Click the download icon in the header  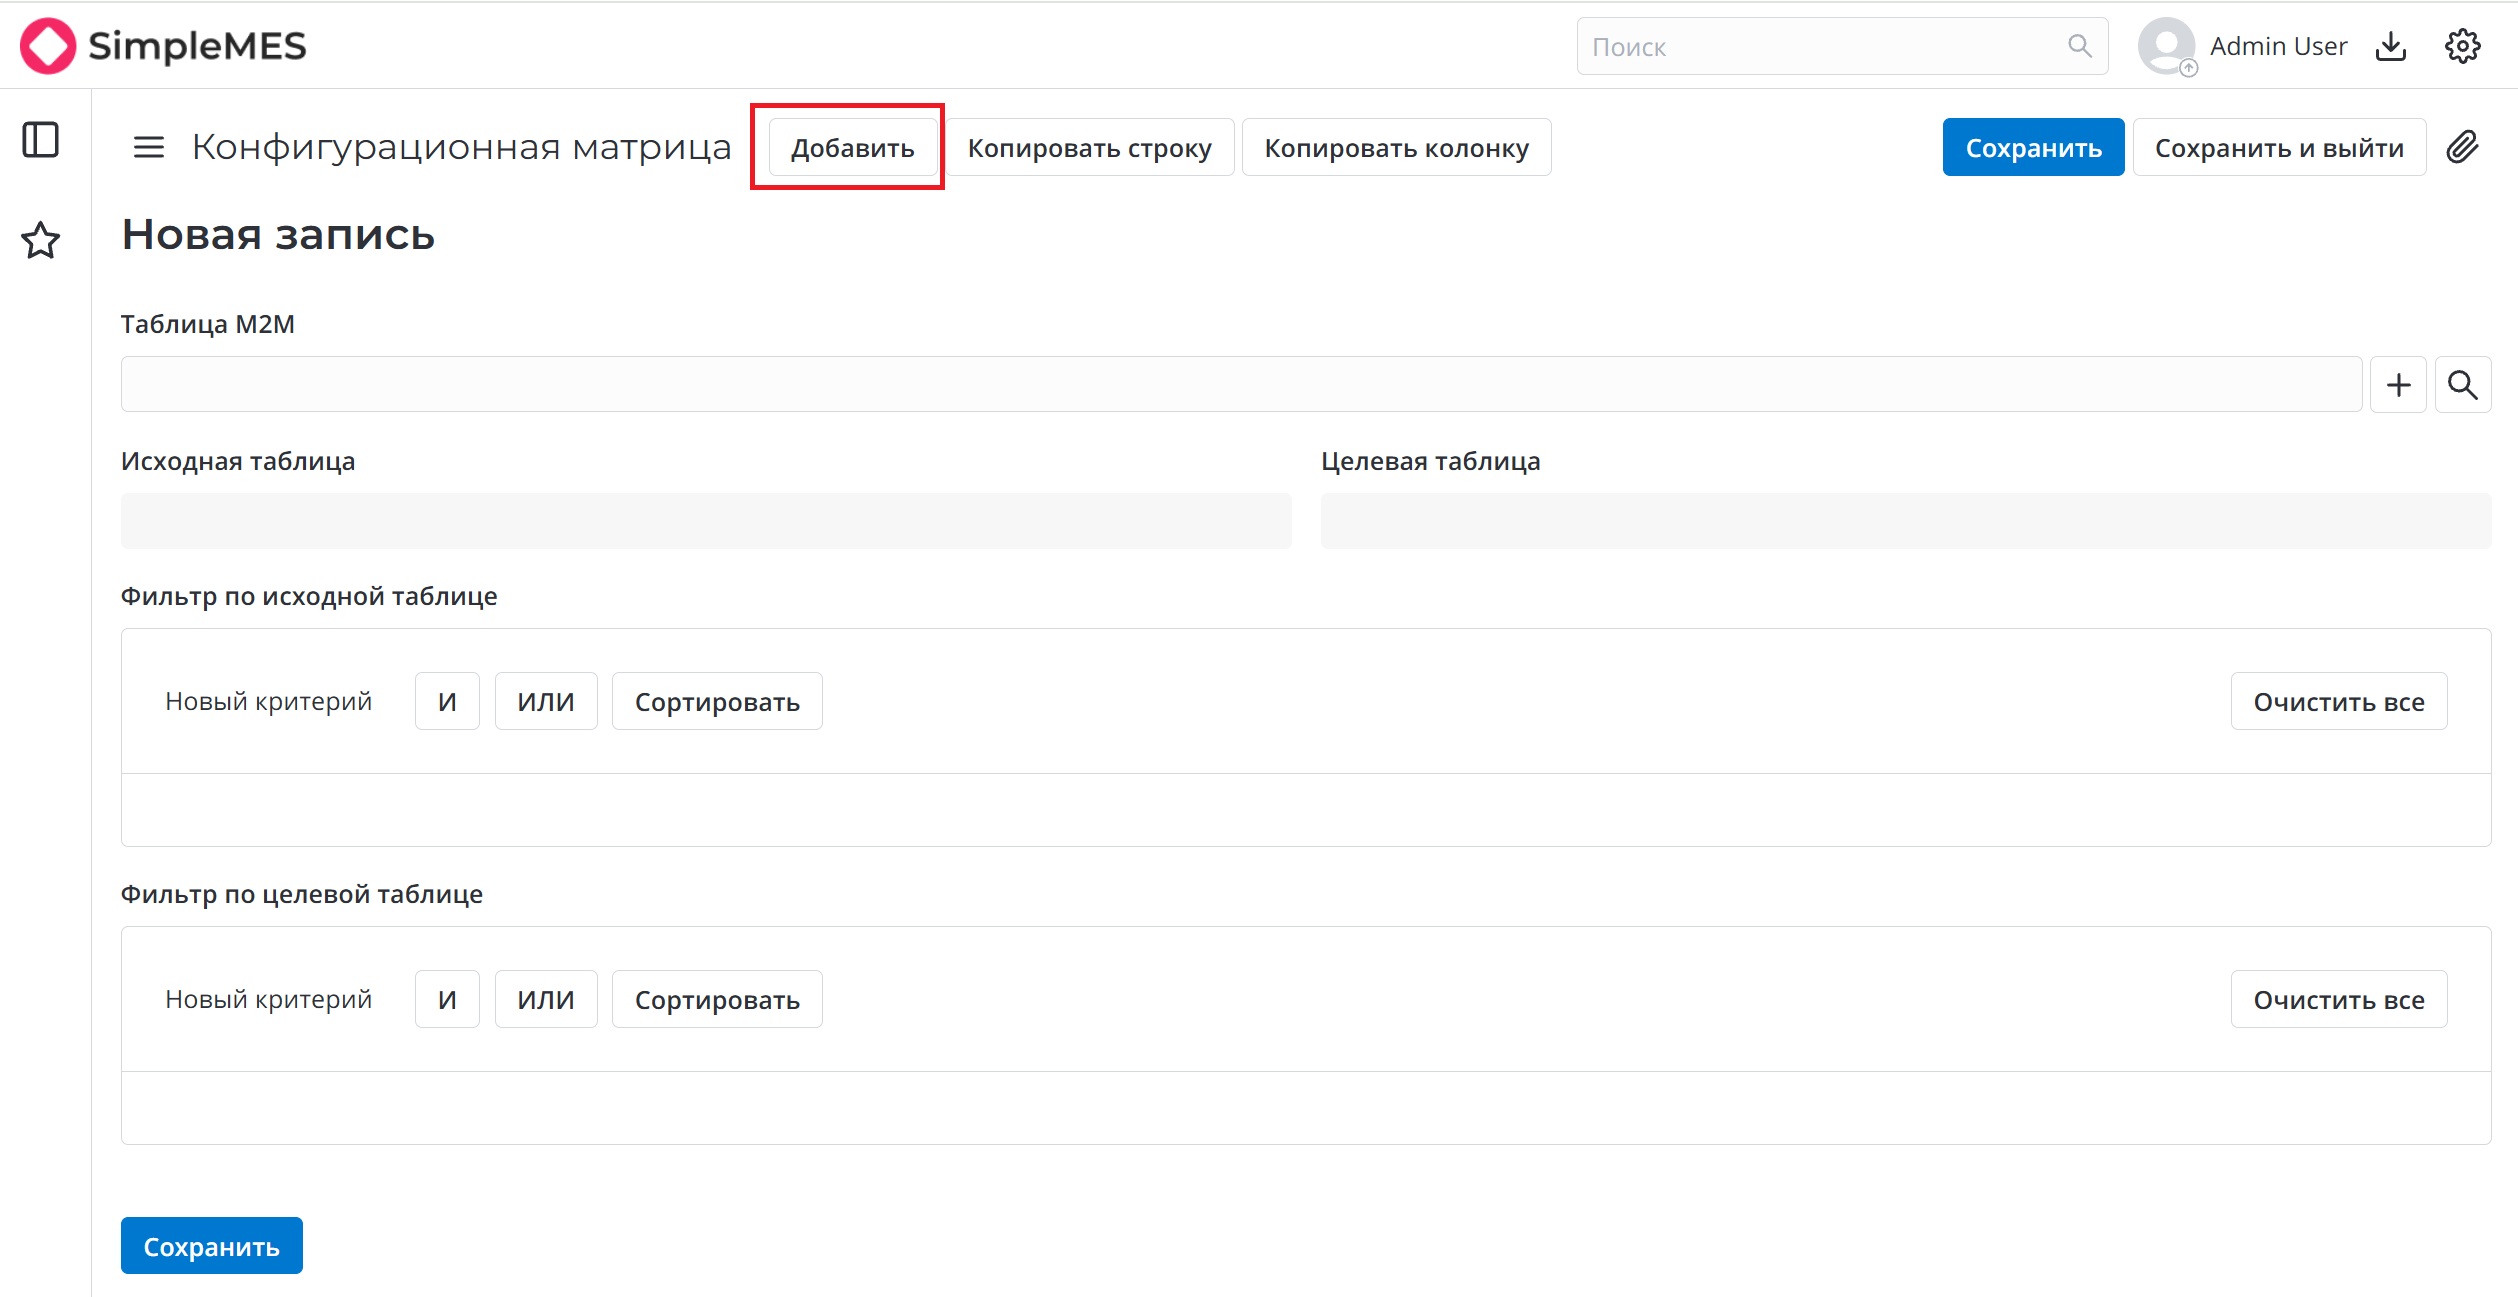[x=2391, y=46]
